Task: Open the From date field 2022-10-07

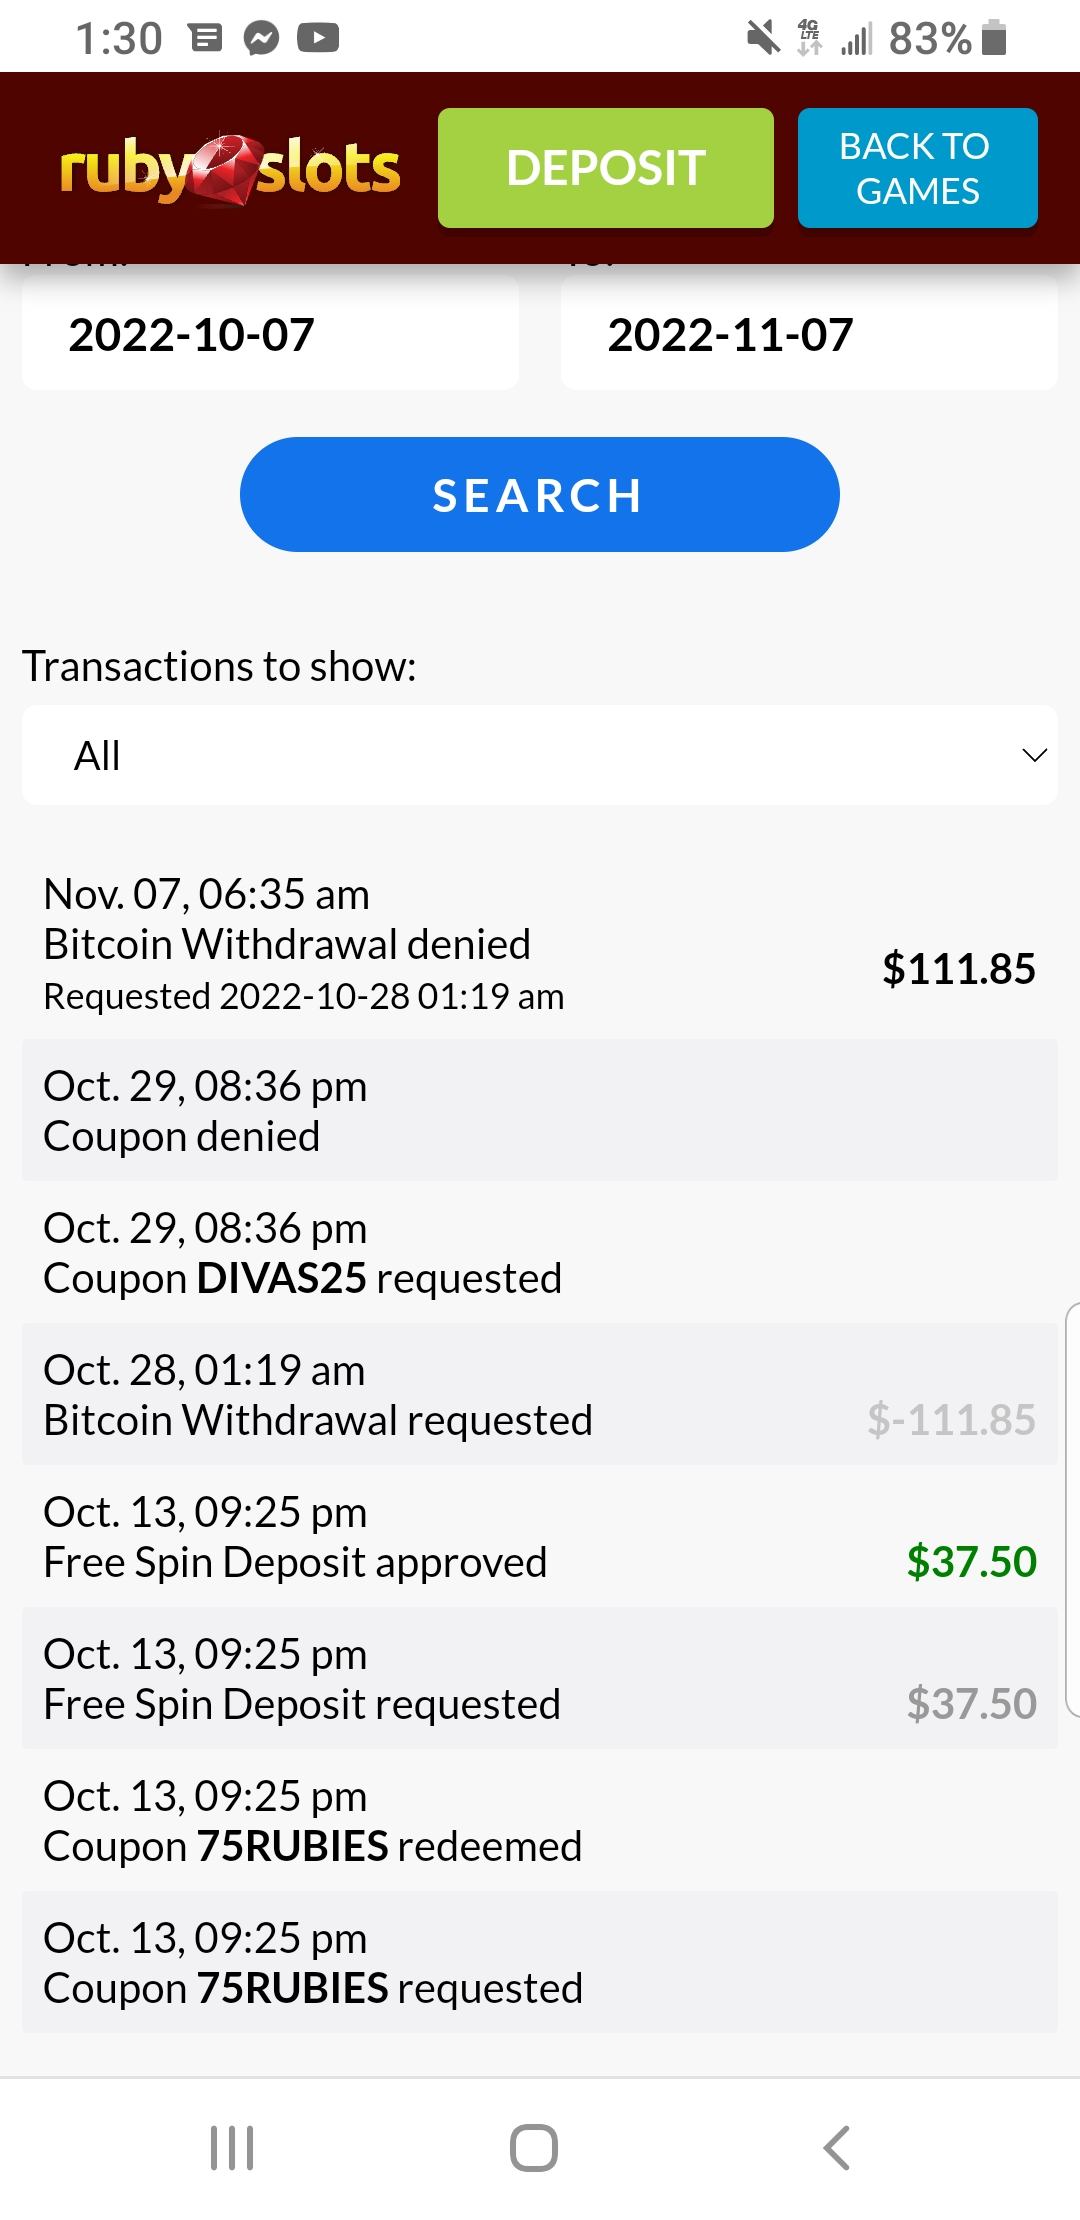Action: pyautogui.click(x=270, y=334)
